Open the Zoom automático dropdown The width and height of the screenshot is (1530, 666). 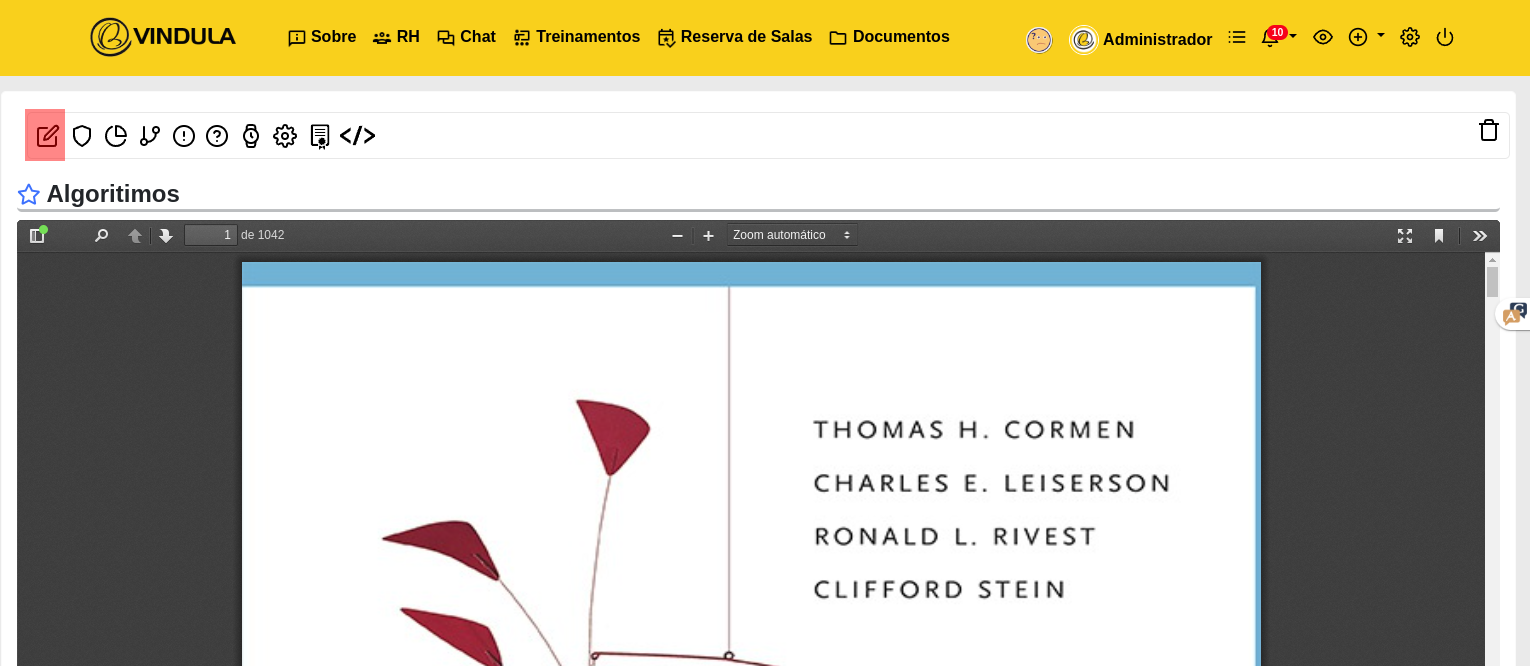(791, 235)
